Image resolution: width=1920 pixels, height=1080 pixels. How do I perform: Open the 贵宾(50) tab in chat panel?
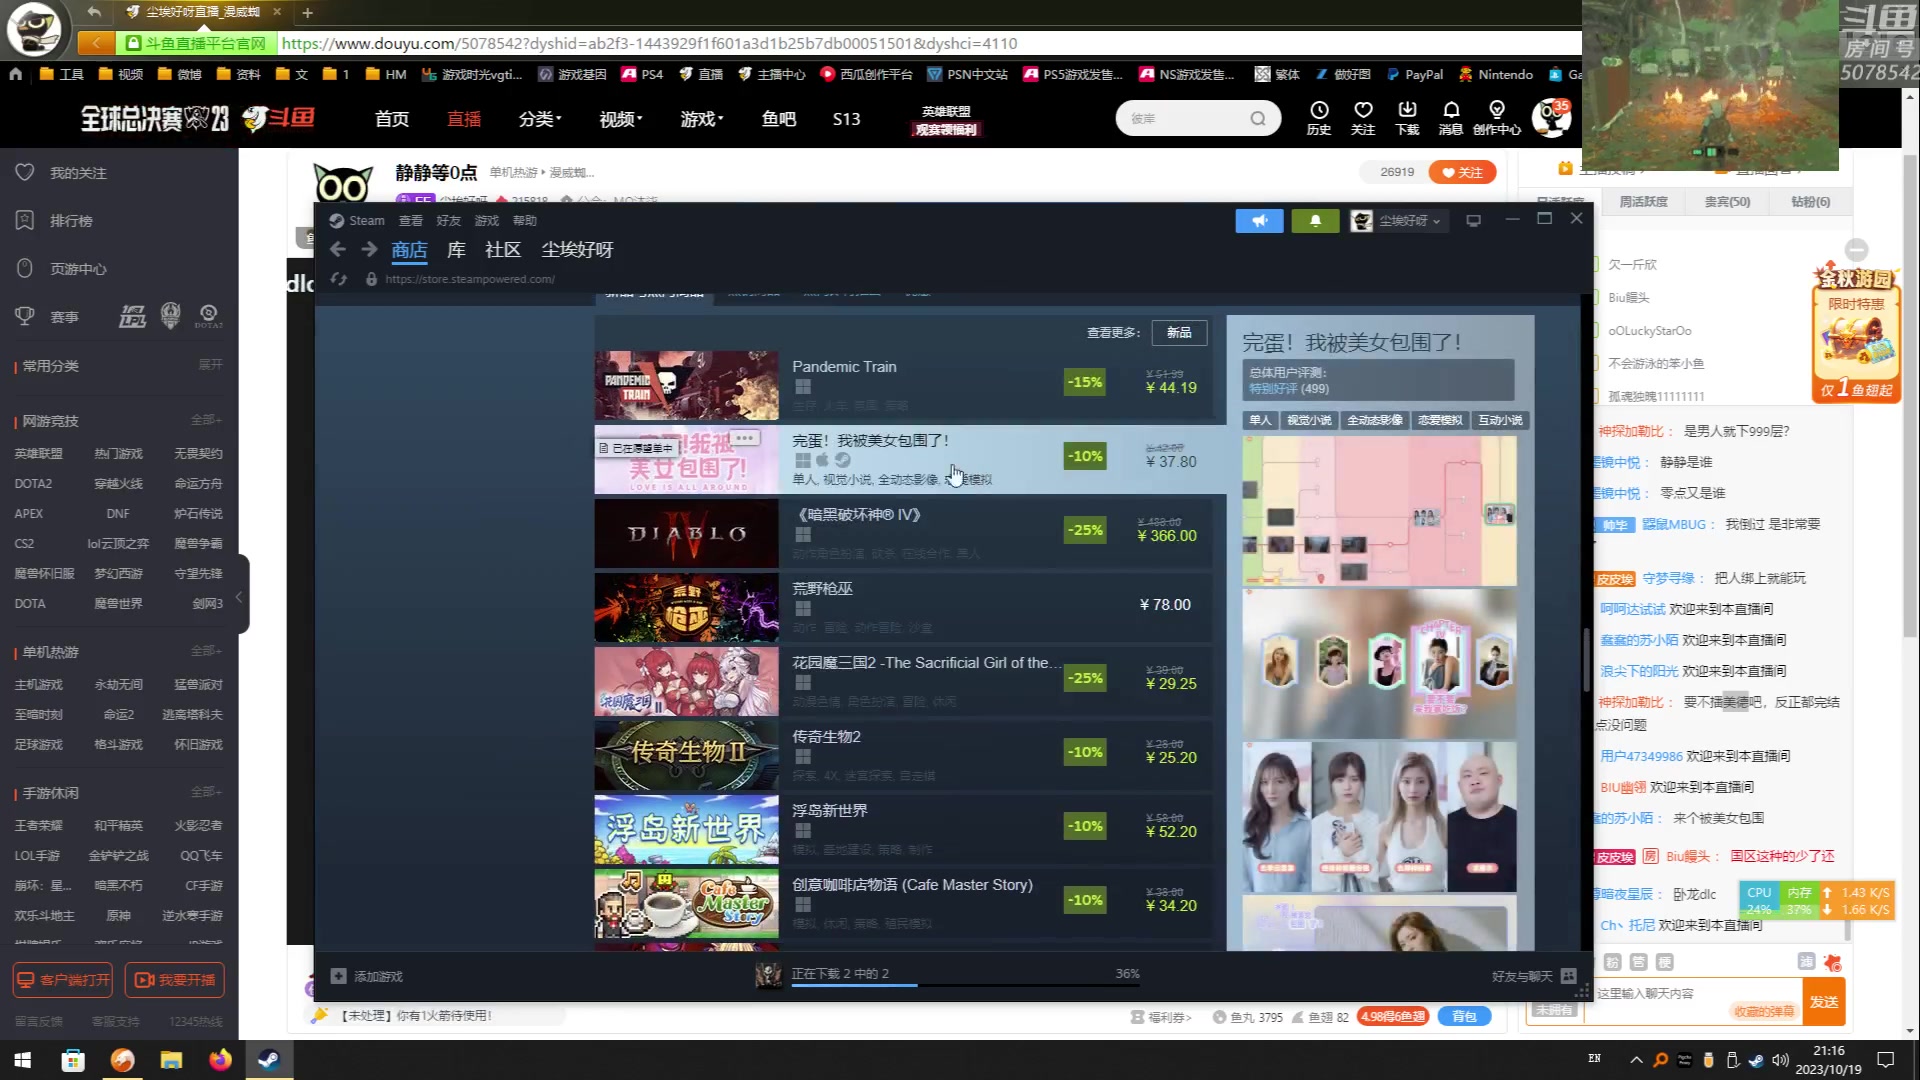(1727, 202)
